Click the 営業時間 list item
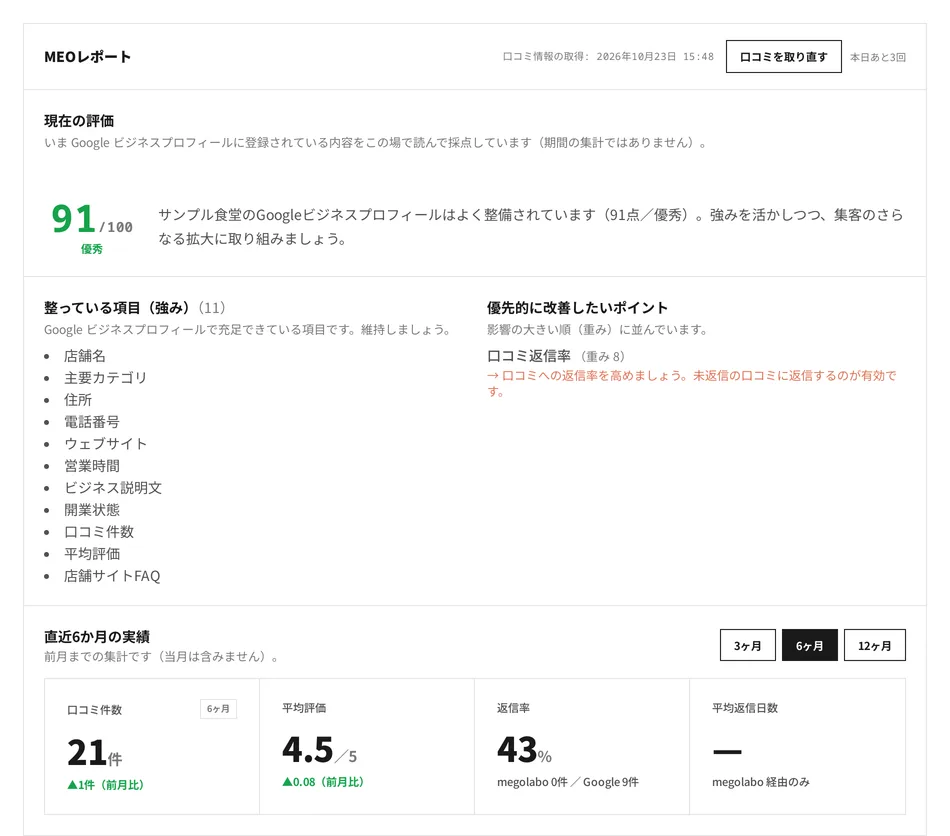The width and height of the screenshot is (950, 836). [x=91, y=466]
